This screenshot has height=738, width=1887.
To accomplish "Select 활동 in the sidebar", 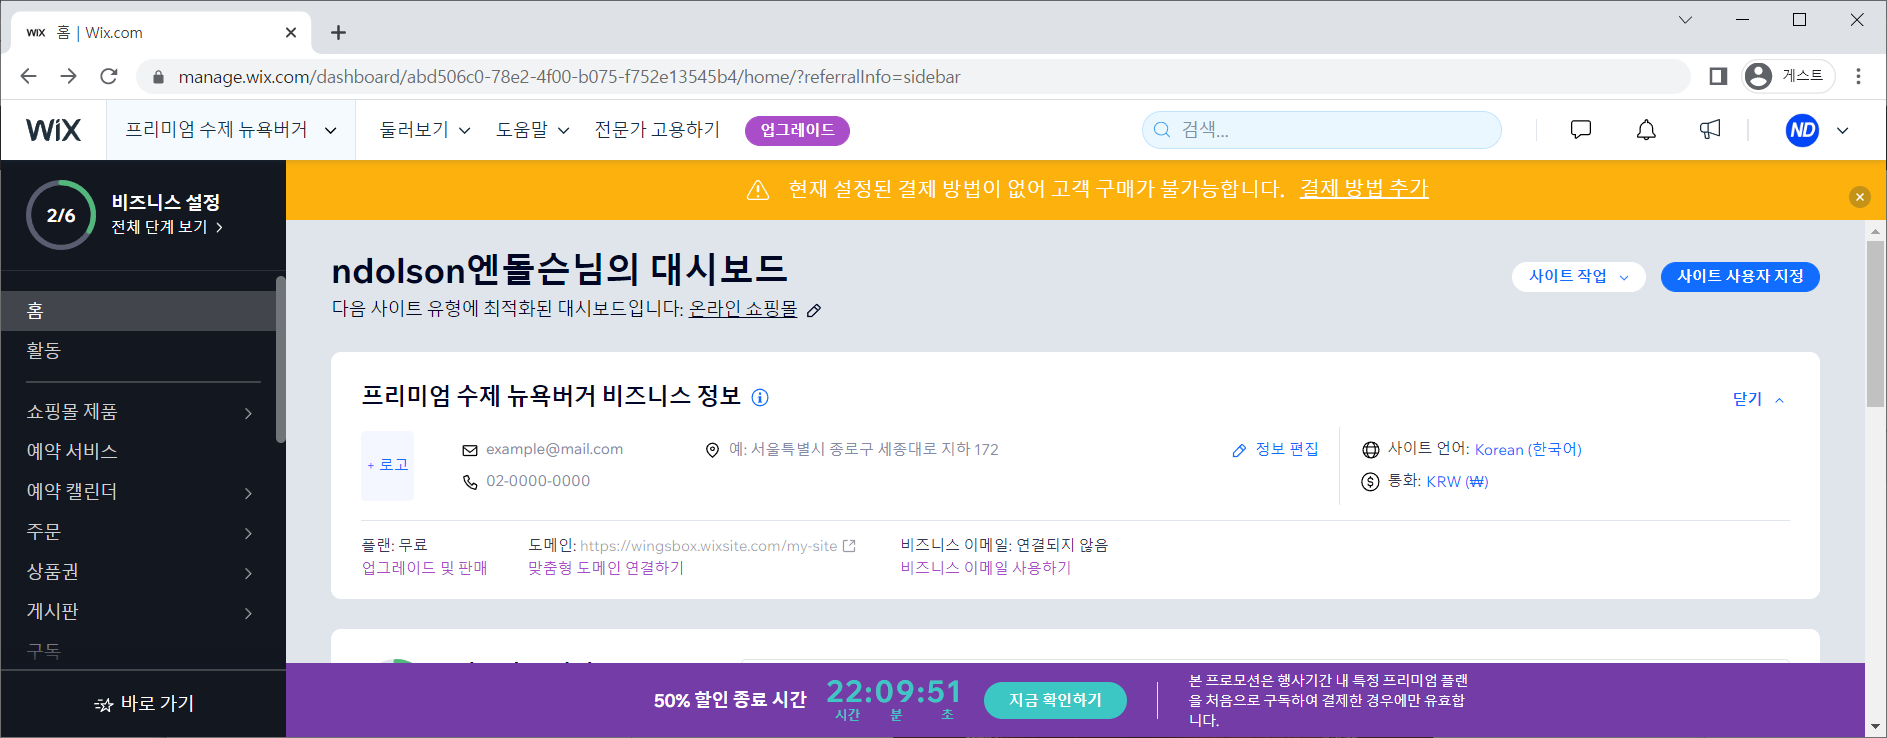I will [138, 351].
